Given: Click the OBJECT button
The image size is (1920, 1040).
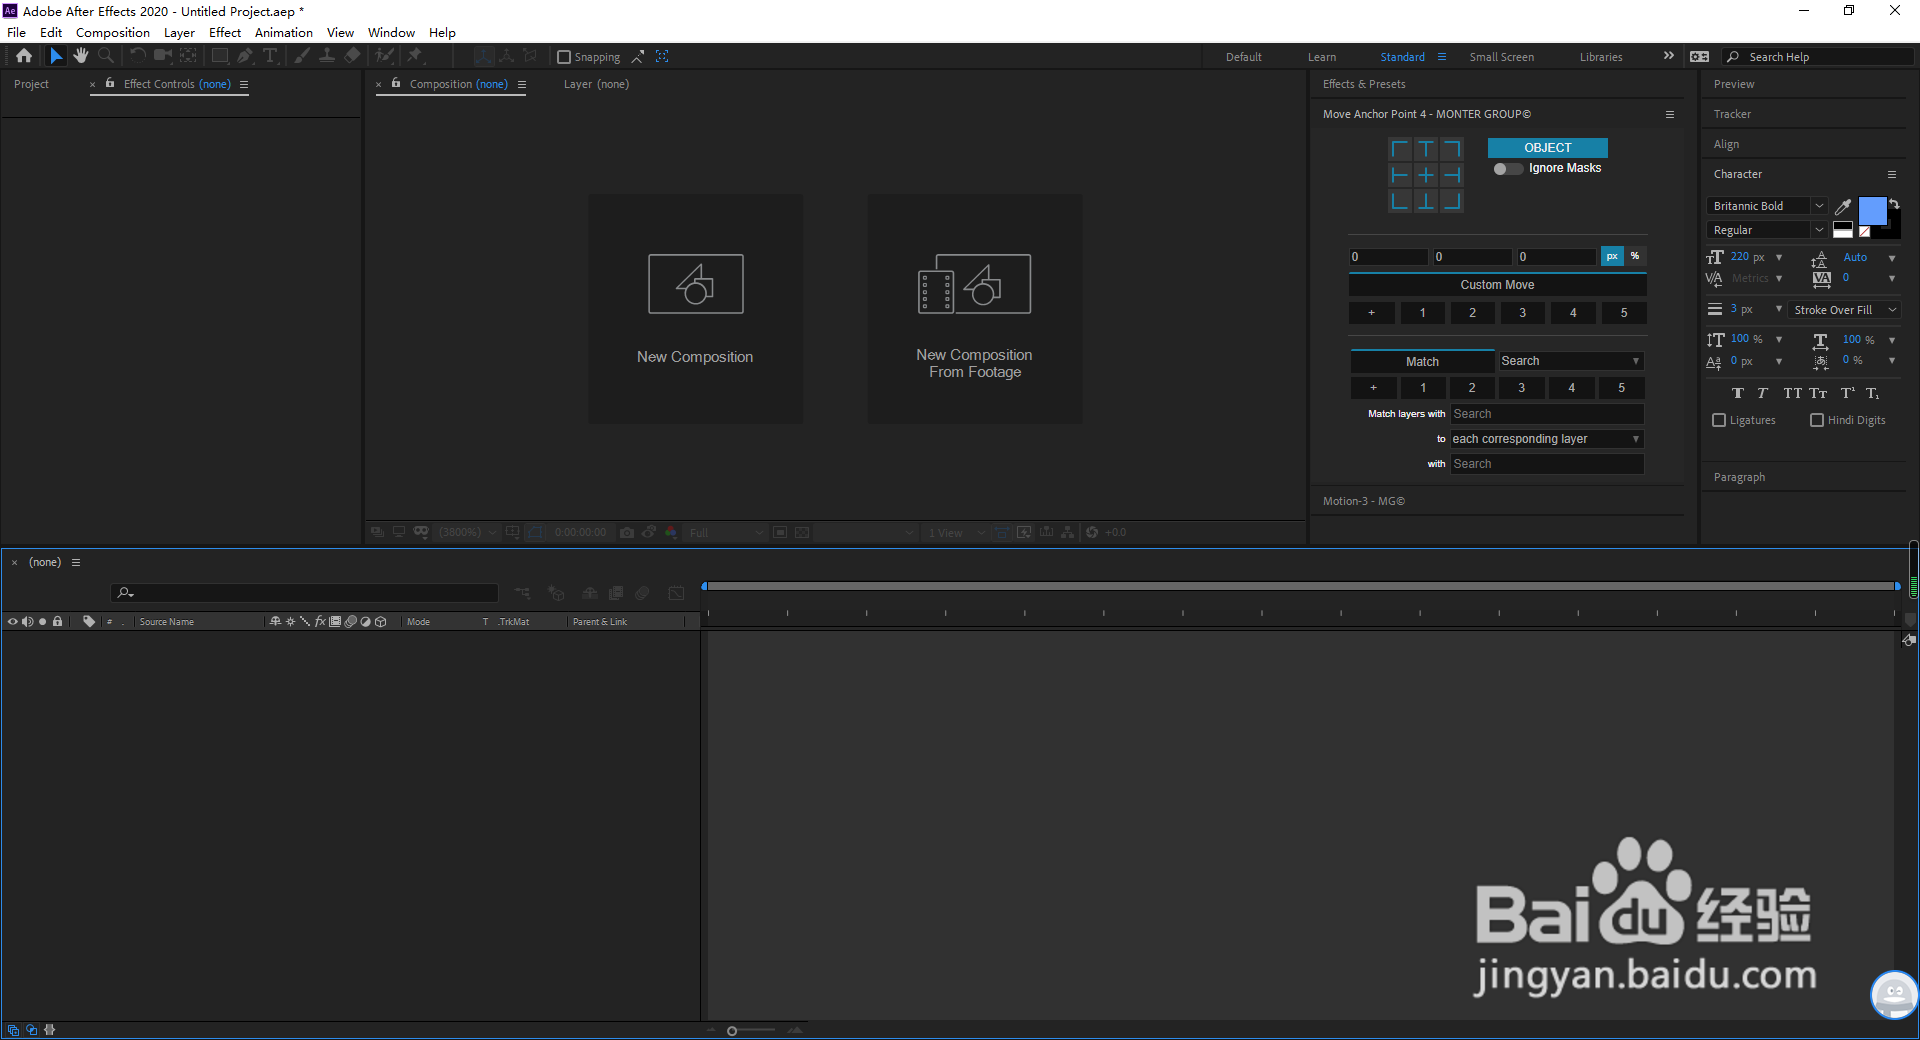Looking at the screenshot, I should 1547,147.
